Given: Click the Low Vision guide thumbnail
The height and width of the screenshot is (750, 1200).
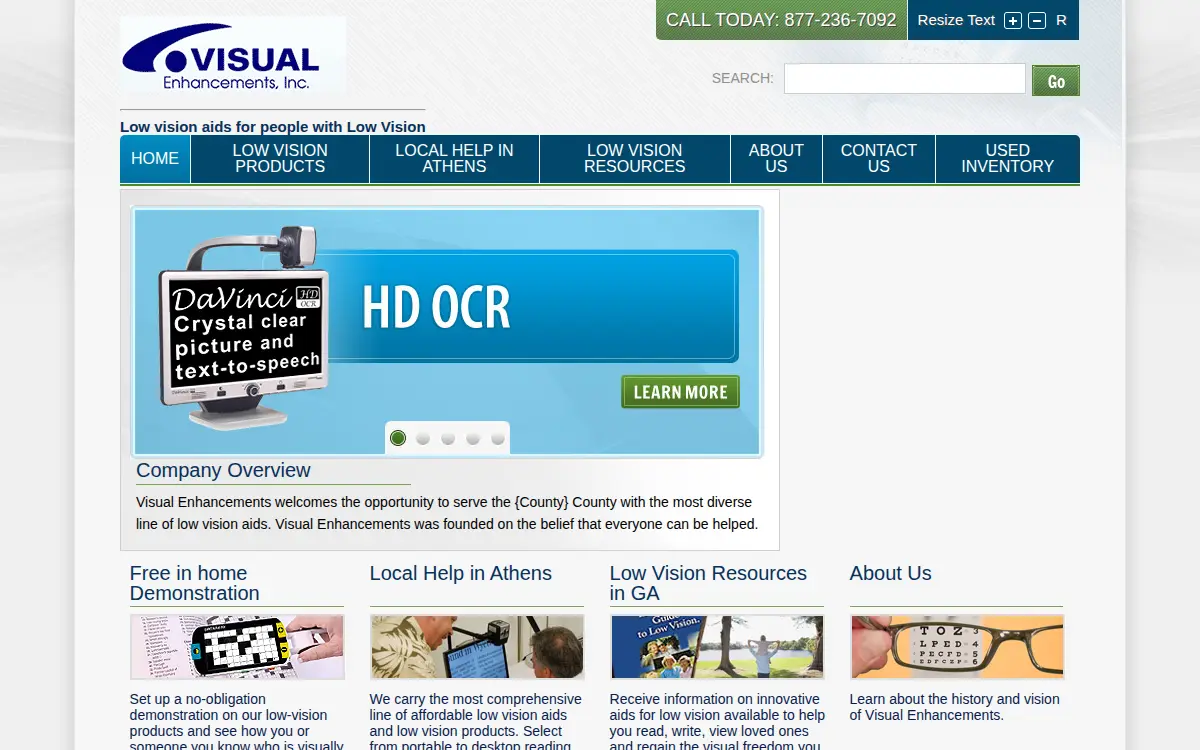Looking at the screenshot, I should (x=717, y=647).
